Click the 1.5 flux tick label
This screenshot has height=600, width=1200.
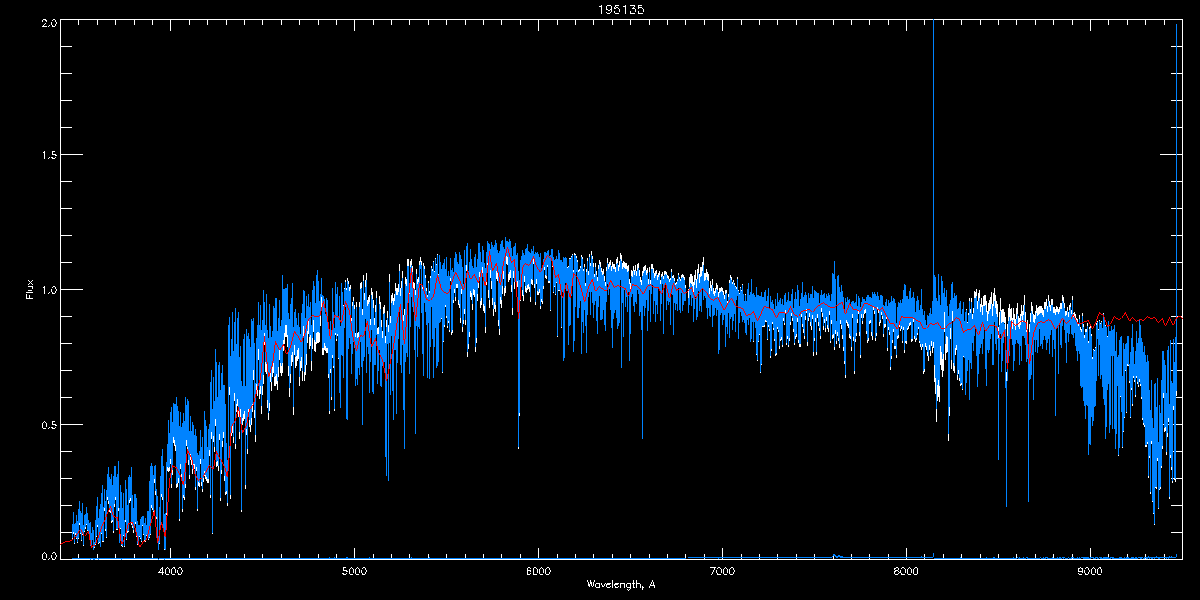[x=47, y=156]
